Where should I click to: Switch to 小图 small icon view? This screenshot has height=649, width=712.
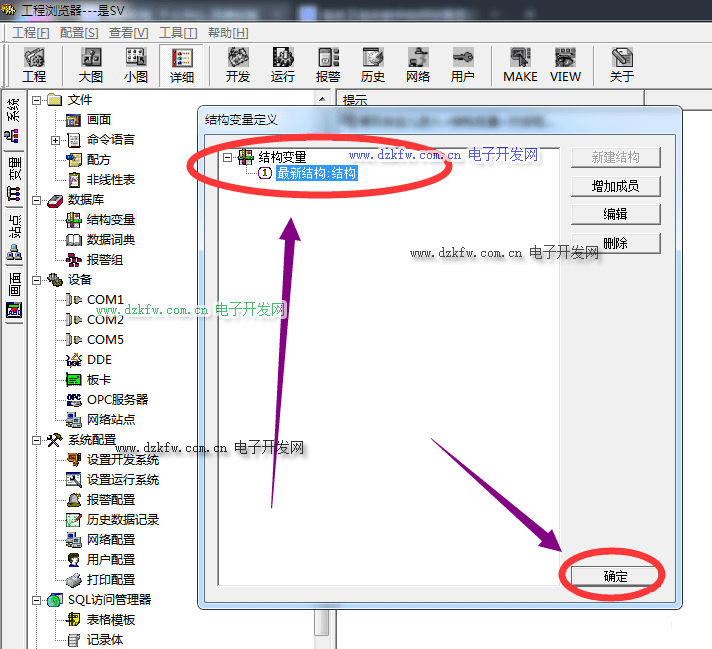coord(137,65)
